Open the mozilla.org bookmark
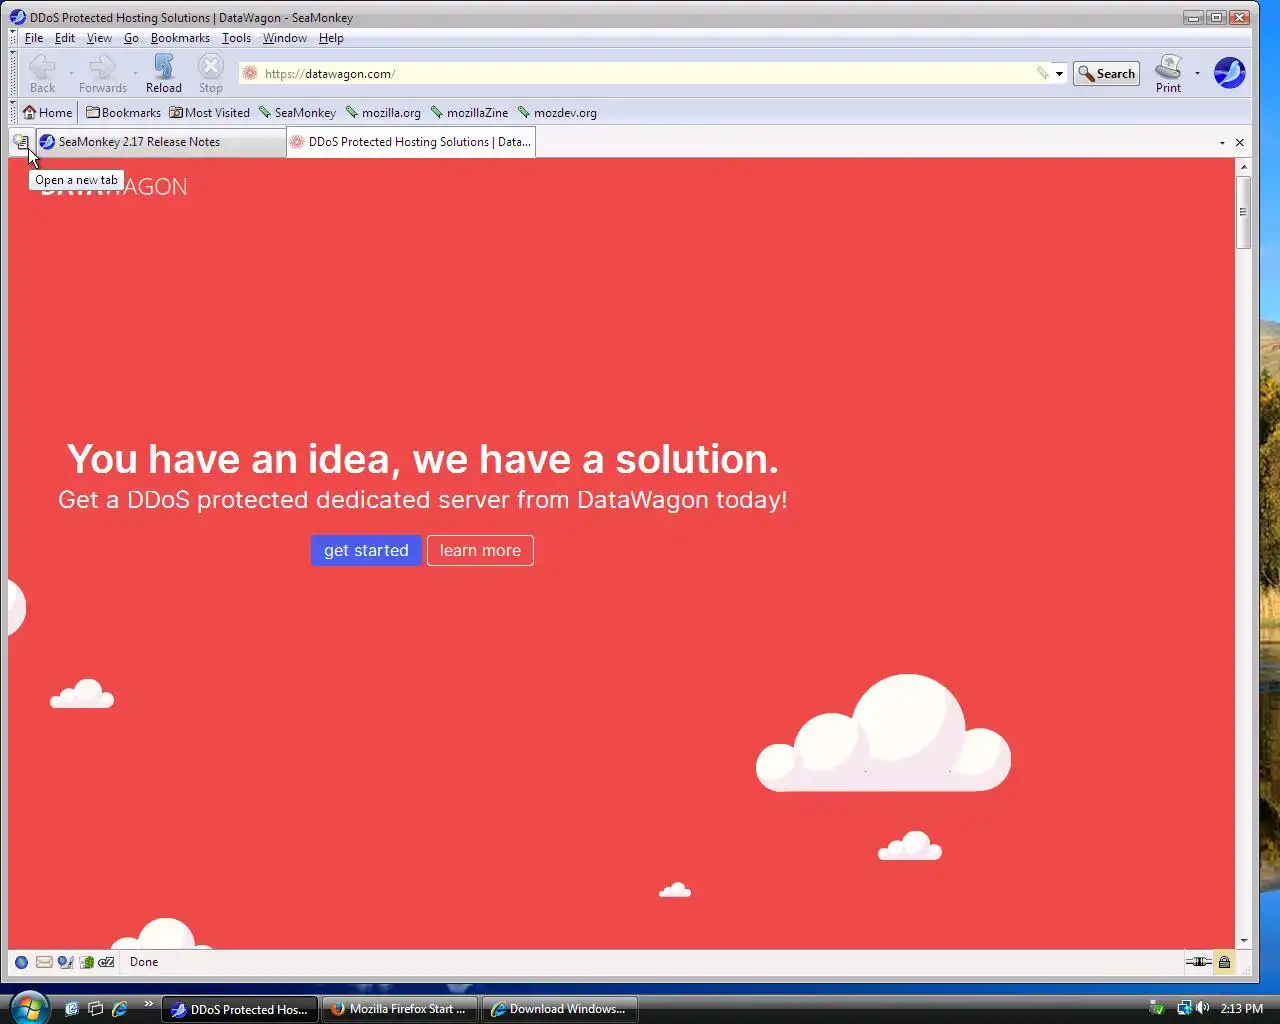Image resolution: width=1280 pixels, height=1024 pixels. pos(383,112)
